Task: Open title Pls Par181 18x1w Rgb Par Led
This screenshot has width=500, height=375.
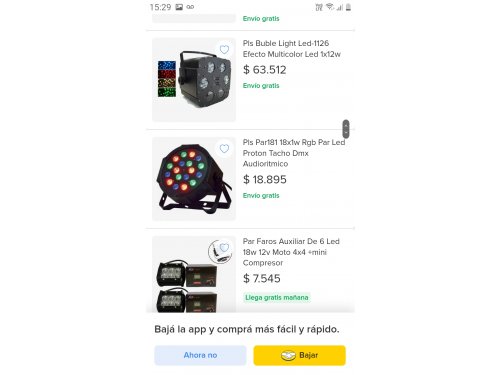Action: (x=294, y=153)
